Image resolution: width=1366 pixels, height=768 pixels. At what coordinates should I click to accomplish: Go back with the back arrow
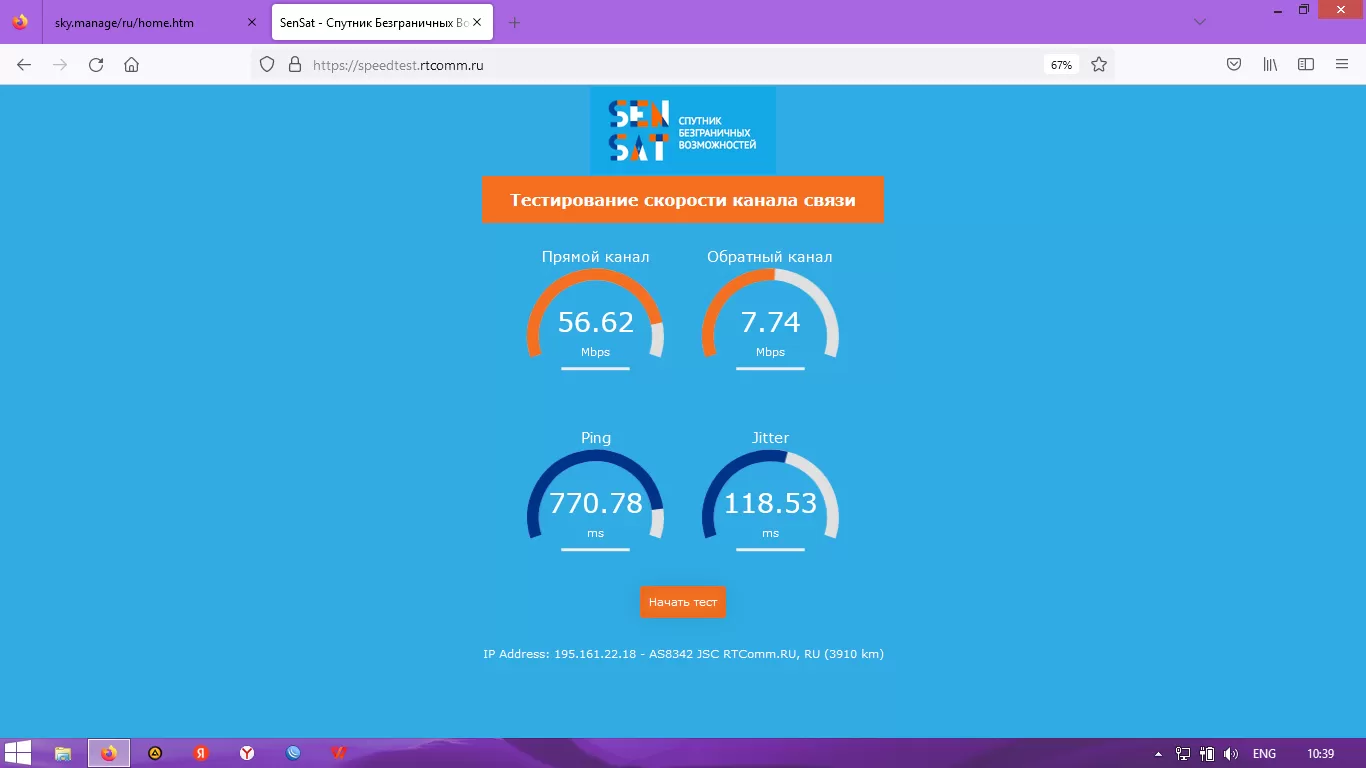(x=24, y=64)
